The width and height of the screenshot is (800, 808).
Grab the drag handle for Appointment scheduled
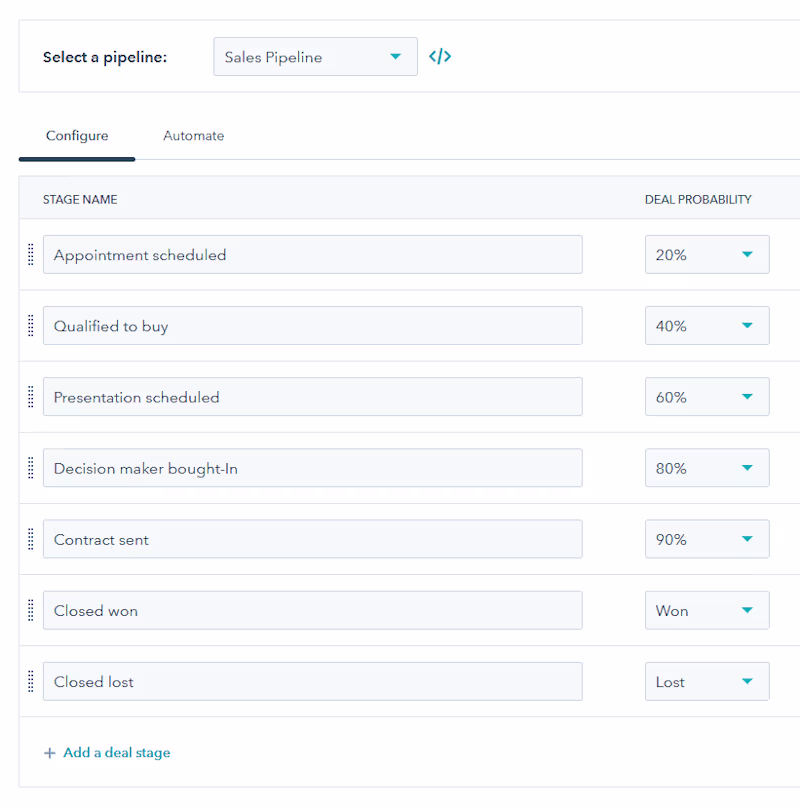point(31,255)
